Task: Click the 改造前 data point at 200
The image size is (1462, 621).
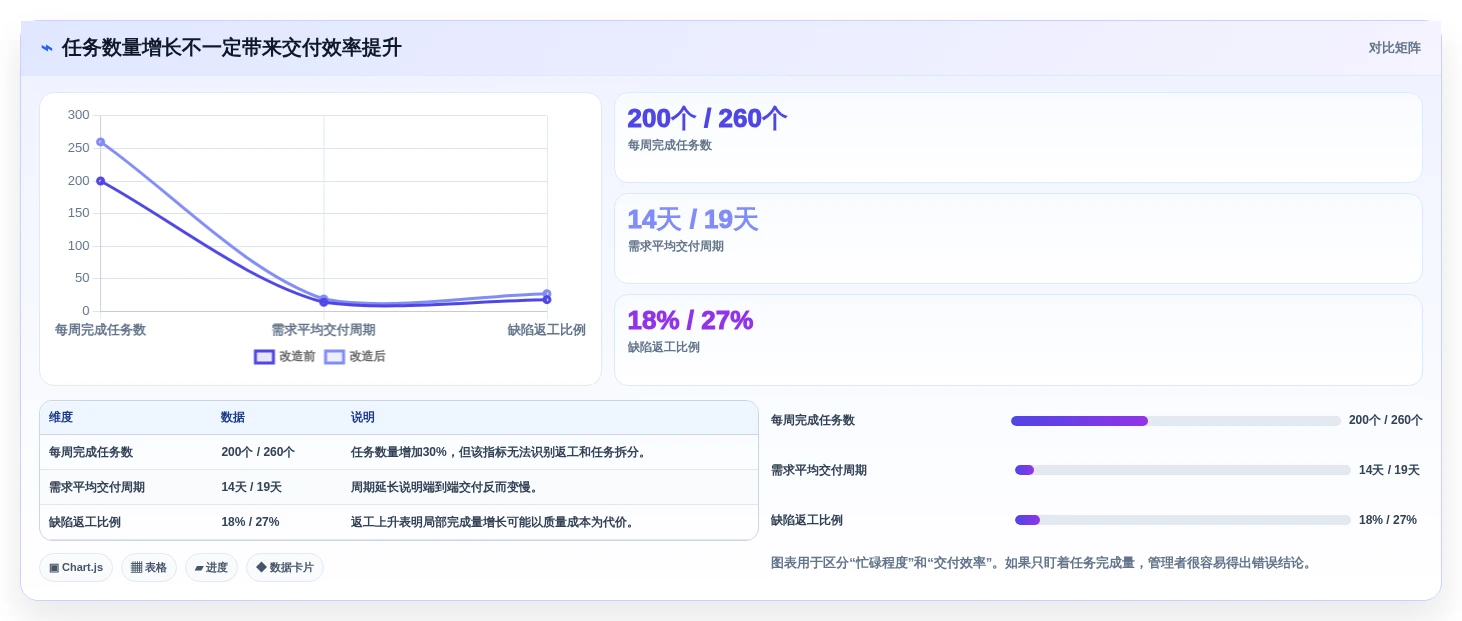Action: 100,181
